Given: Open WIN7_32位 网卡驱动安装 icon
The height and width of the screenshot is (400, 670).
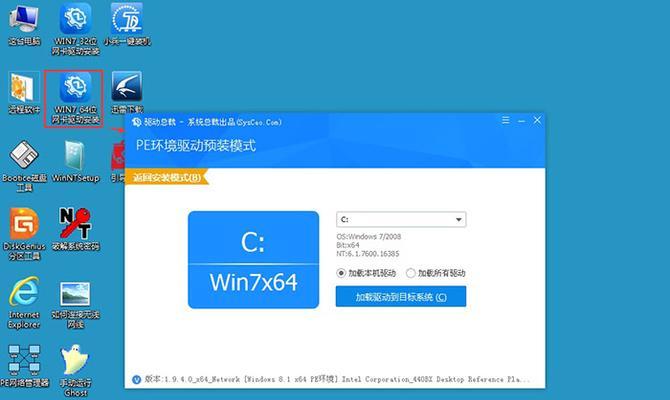Looking at the screenshot, I should pyautogui.click(x=76, y=29).
